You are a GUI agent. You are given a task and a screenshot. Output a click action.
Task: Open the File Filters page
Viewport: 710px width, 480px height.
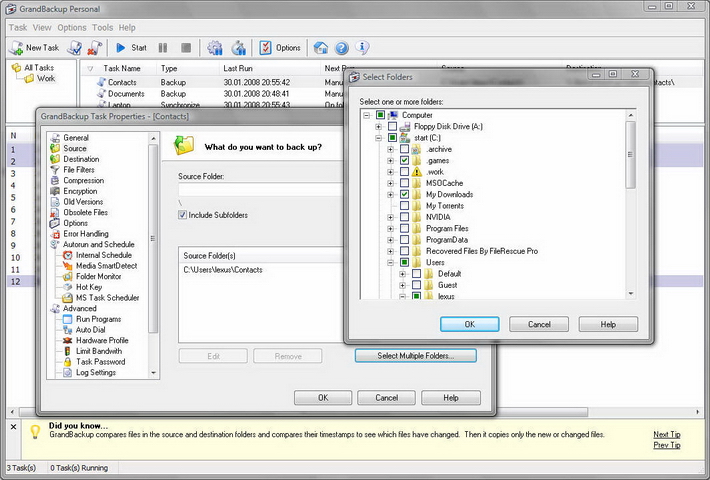click(79, 169)
